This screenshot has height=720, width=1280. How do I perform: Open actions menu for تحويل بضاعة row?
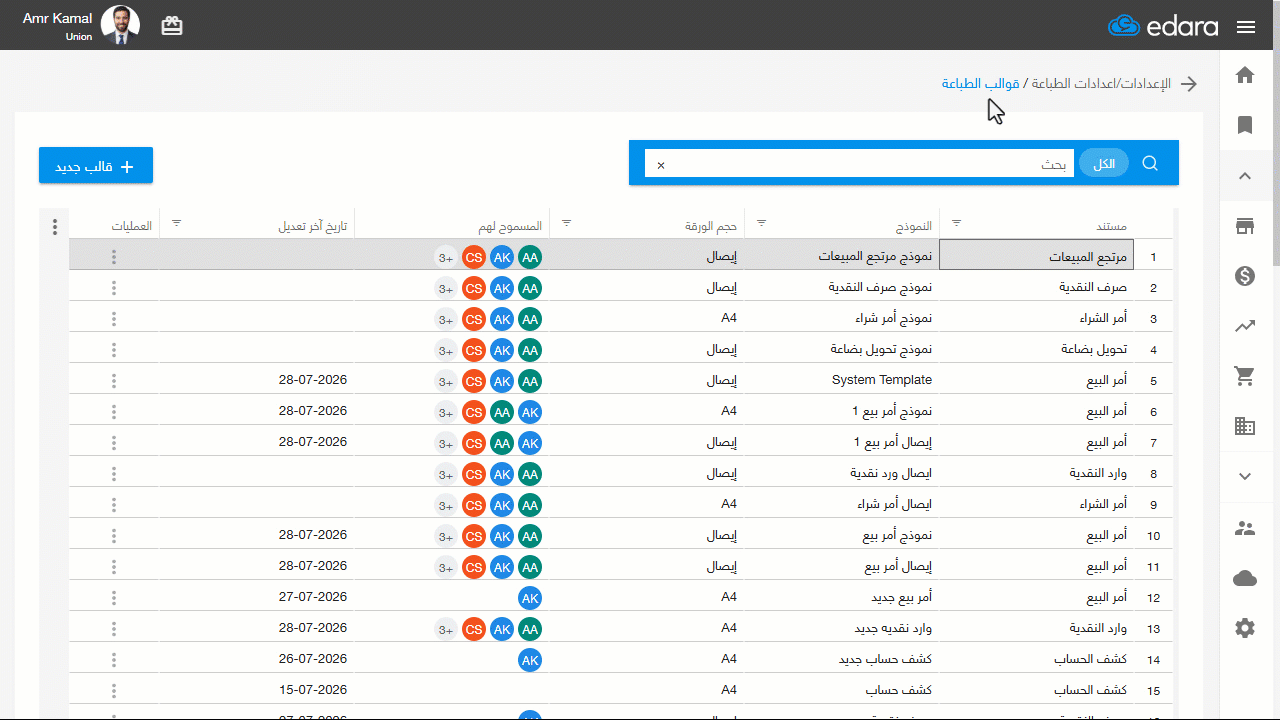pos(114,350)
